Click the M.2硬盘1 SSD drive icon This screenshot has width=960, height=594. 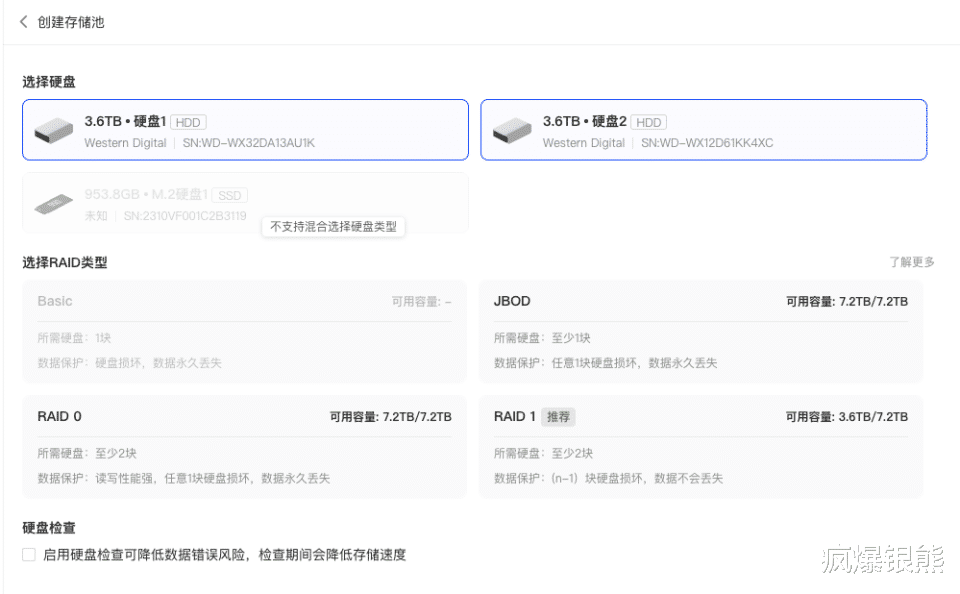54,204
